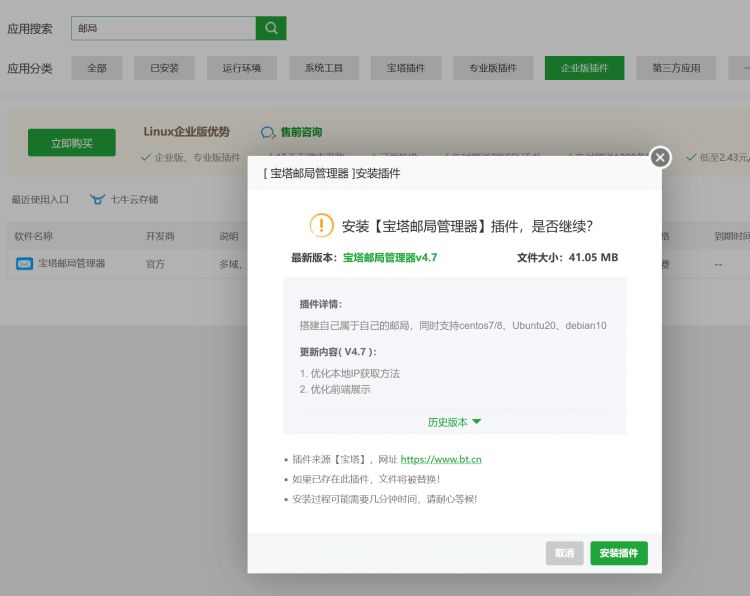The width and height of the screenshot is (750, 596).
Task: Click the 应用搜索 input field
Action: click(x=164, y=28)
